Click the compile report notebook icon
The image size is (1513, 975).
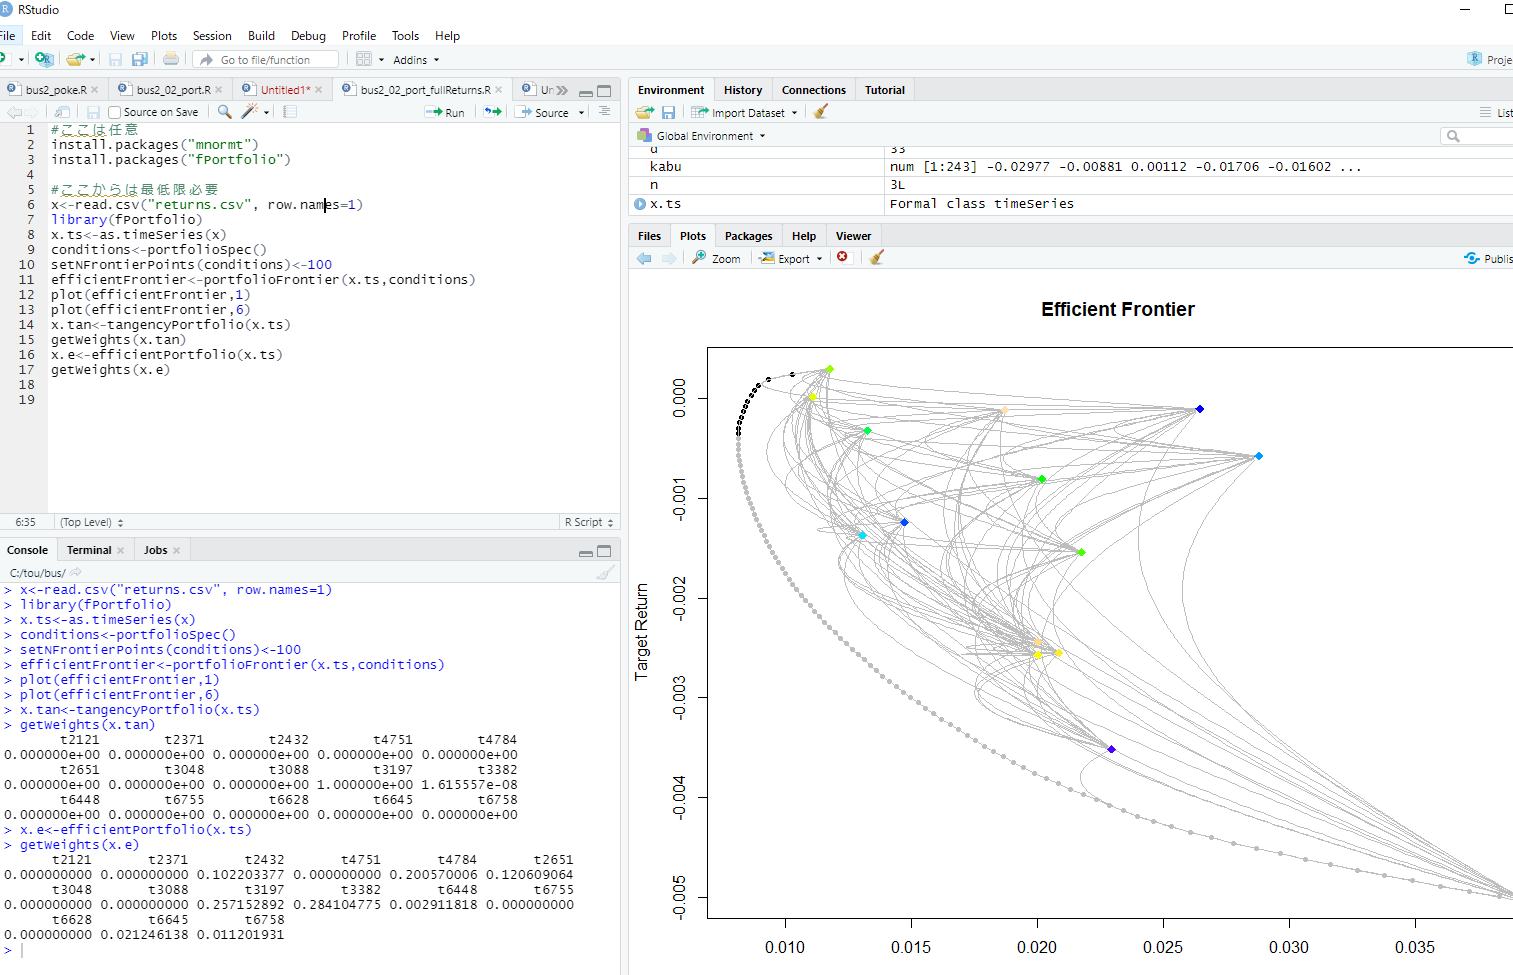click(x=290, y=112)
